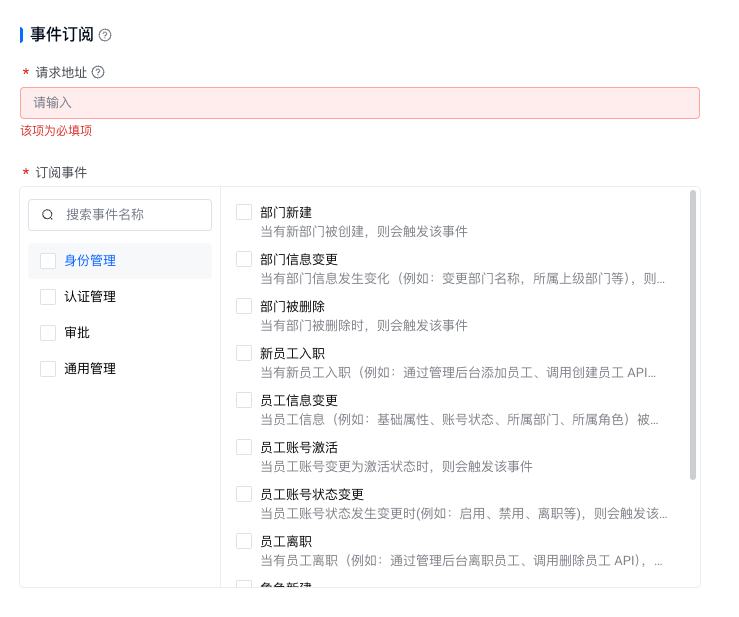Image resolution: width=739 pixels, height=617 pixels.
Task: Tick the 部门信息变更 event checkbox
Action: pos(244,259)
